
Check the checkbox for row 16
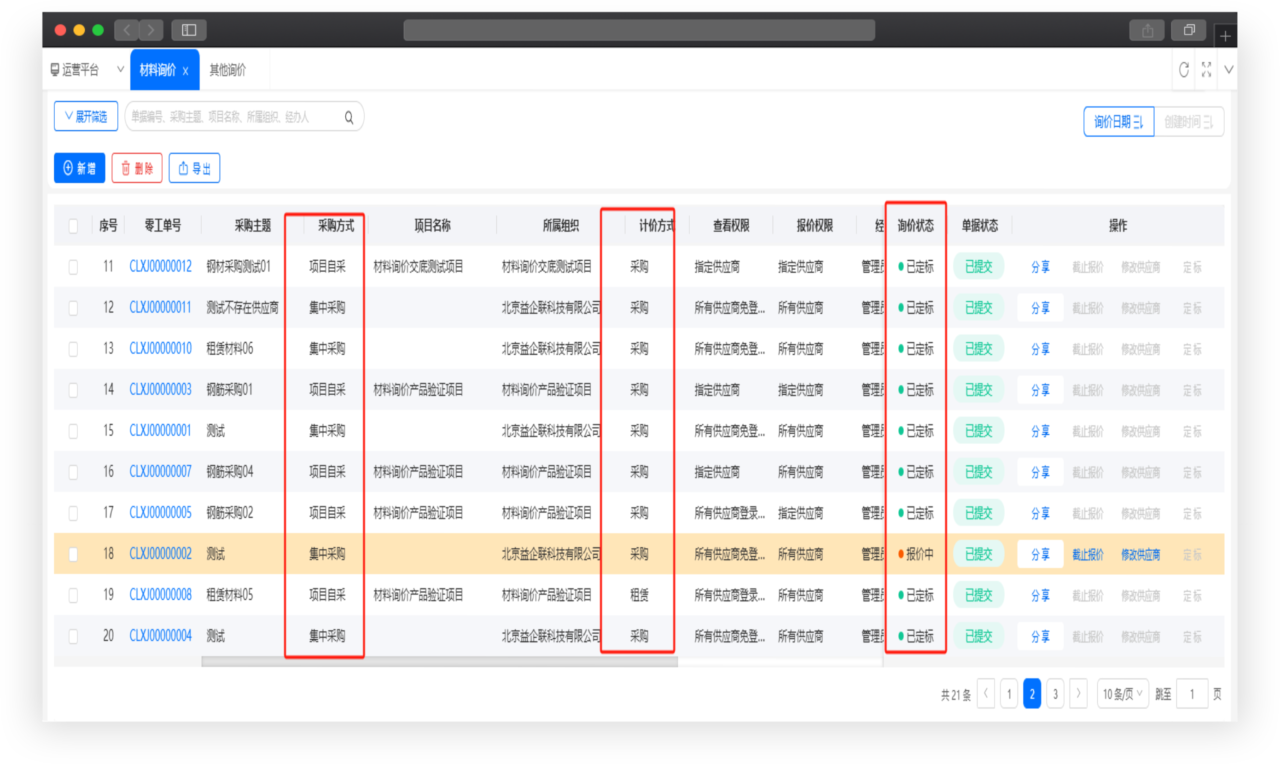coord(73,472)
